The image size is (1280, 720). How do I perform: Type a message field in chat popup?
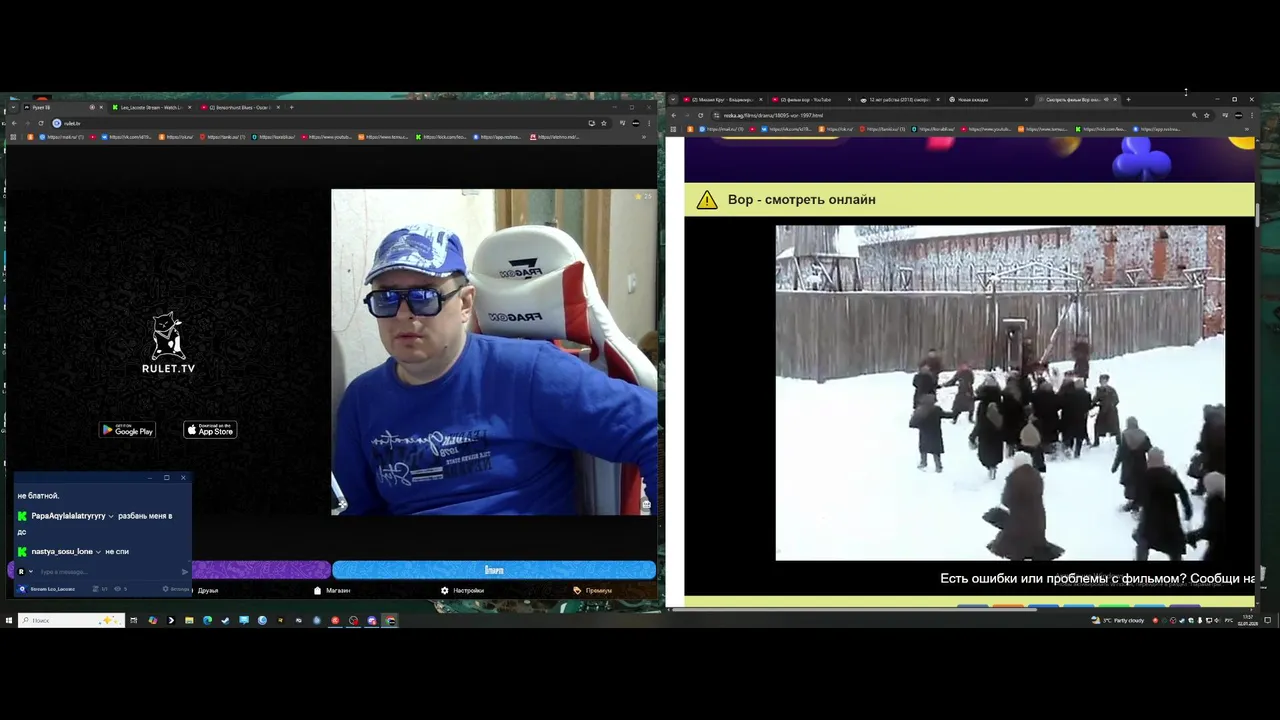pos(108,572)
